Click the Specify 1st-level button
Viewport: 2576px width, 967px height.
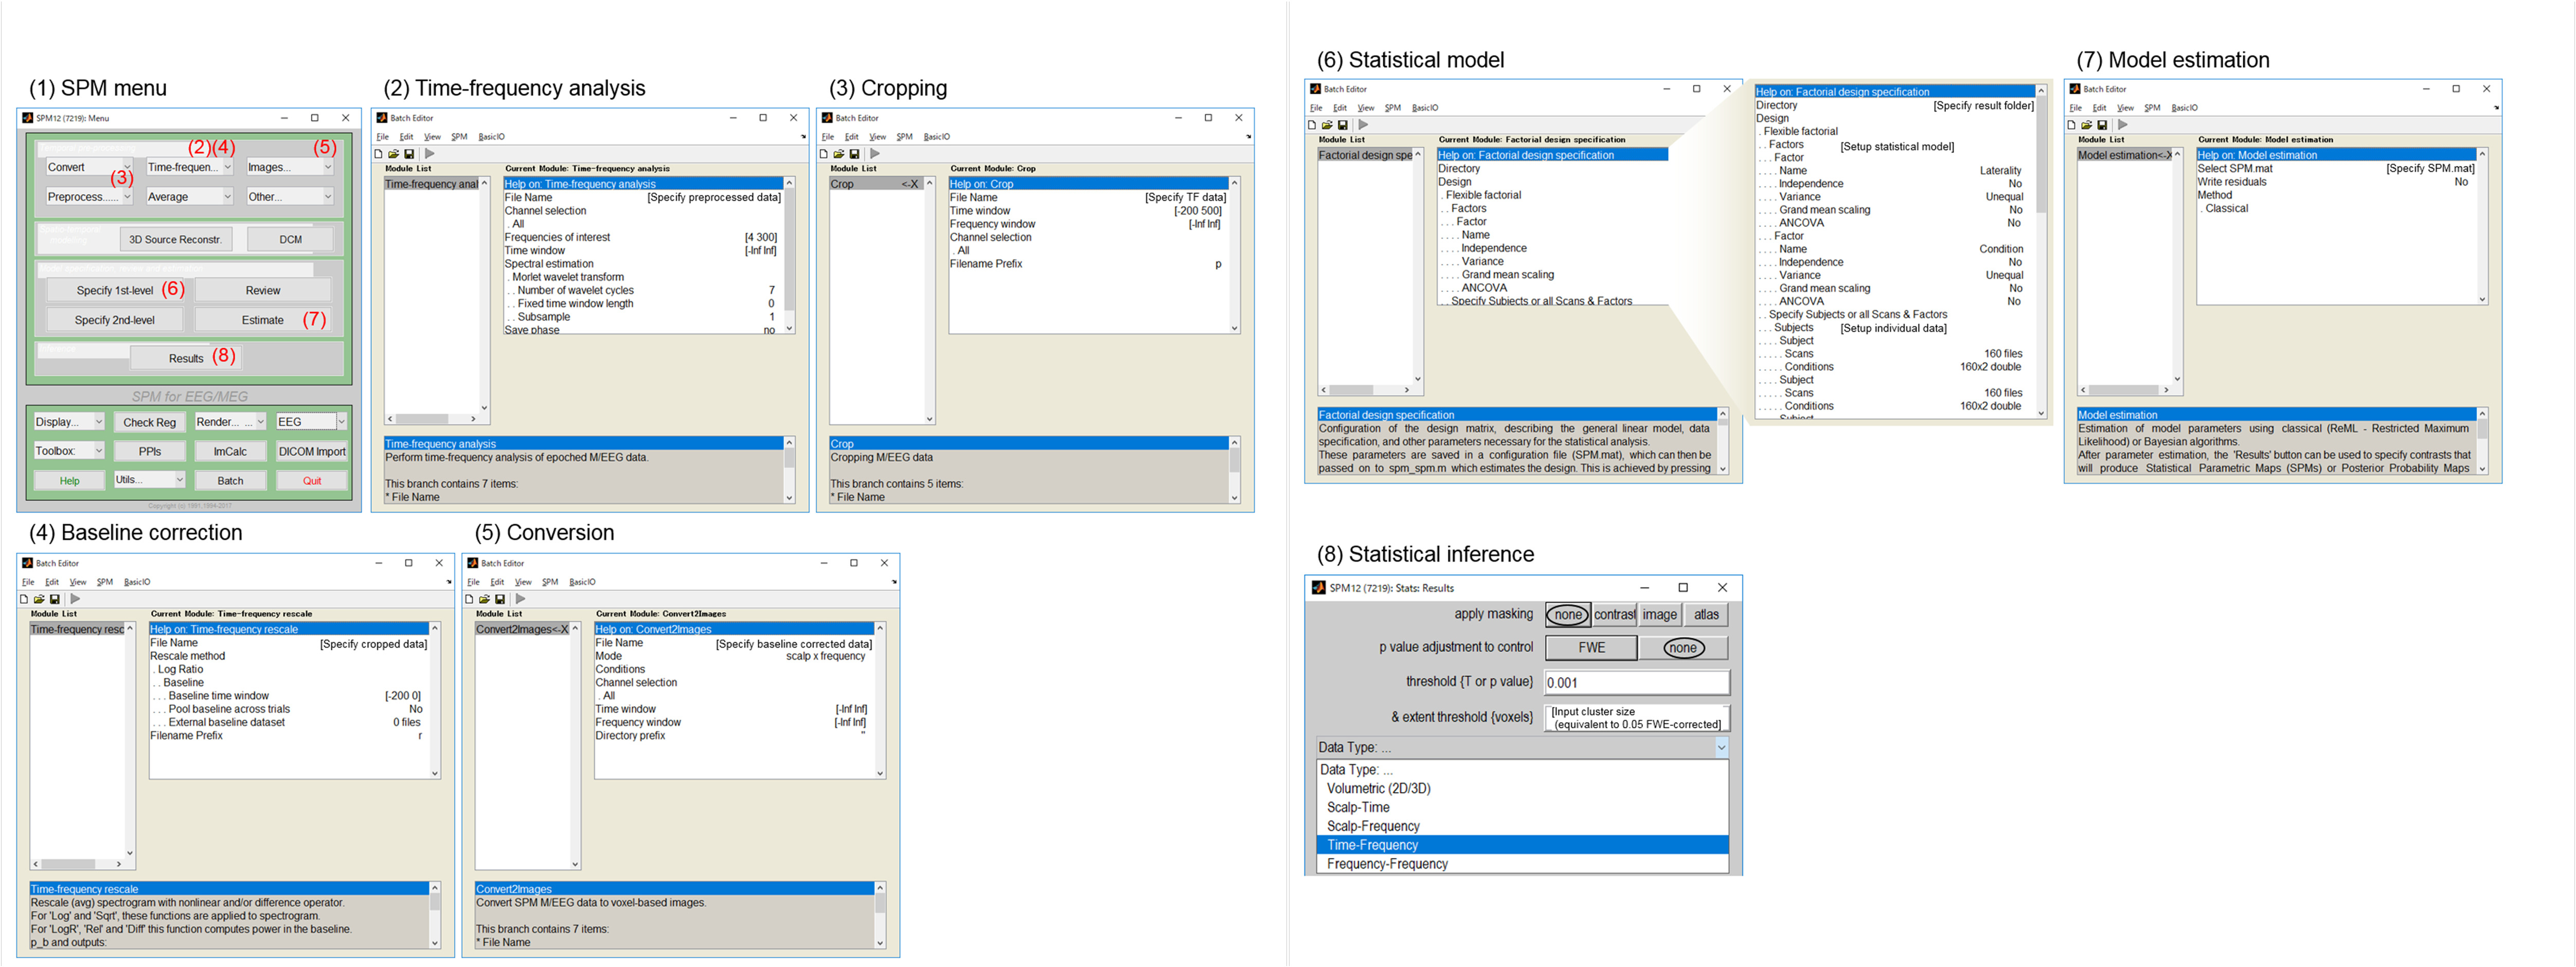tap(115, 291)
